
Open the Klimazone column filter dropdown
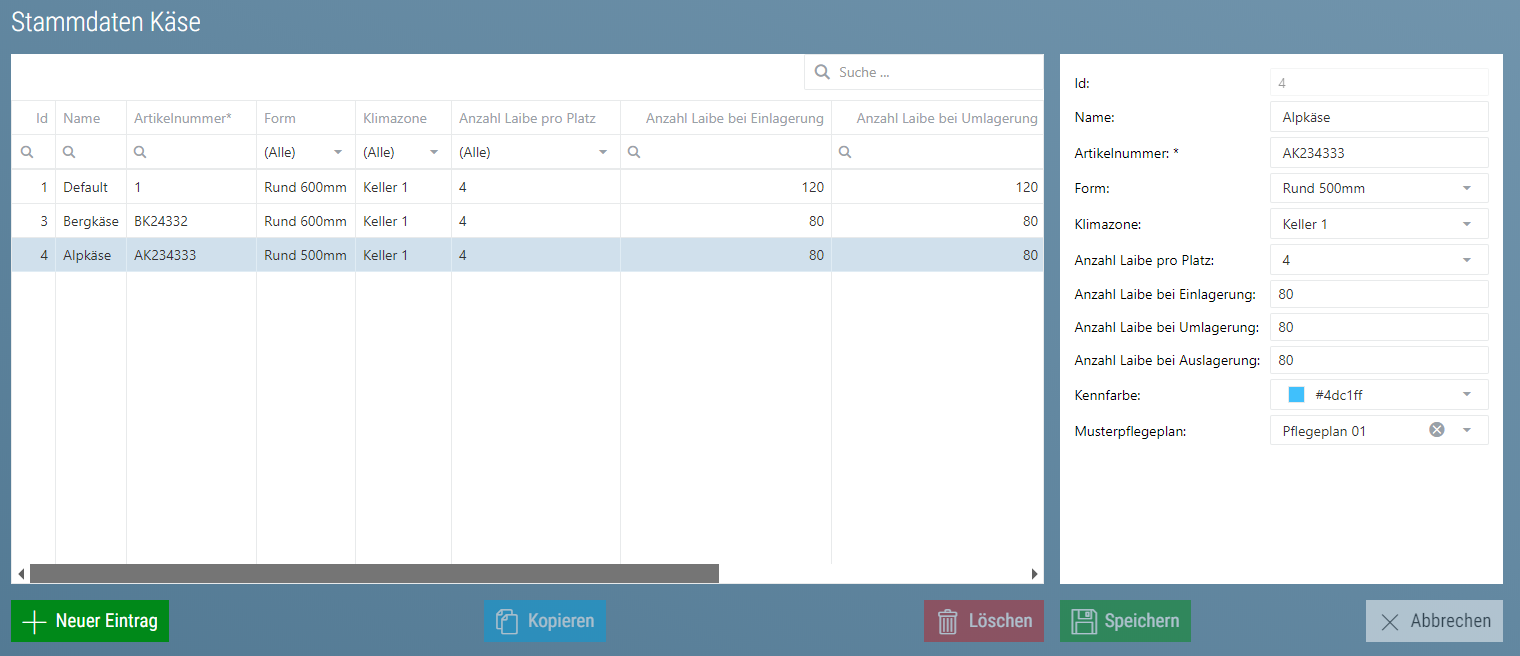point(434,152)
